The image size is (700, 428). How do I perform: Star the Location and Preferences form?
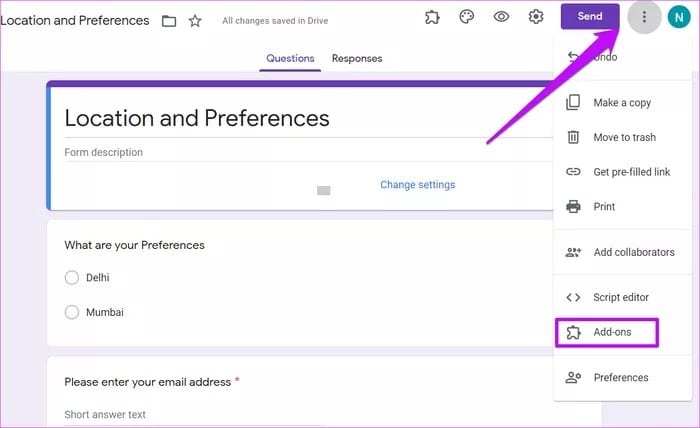point(195,21)
